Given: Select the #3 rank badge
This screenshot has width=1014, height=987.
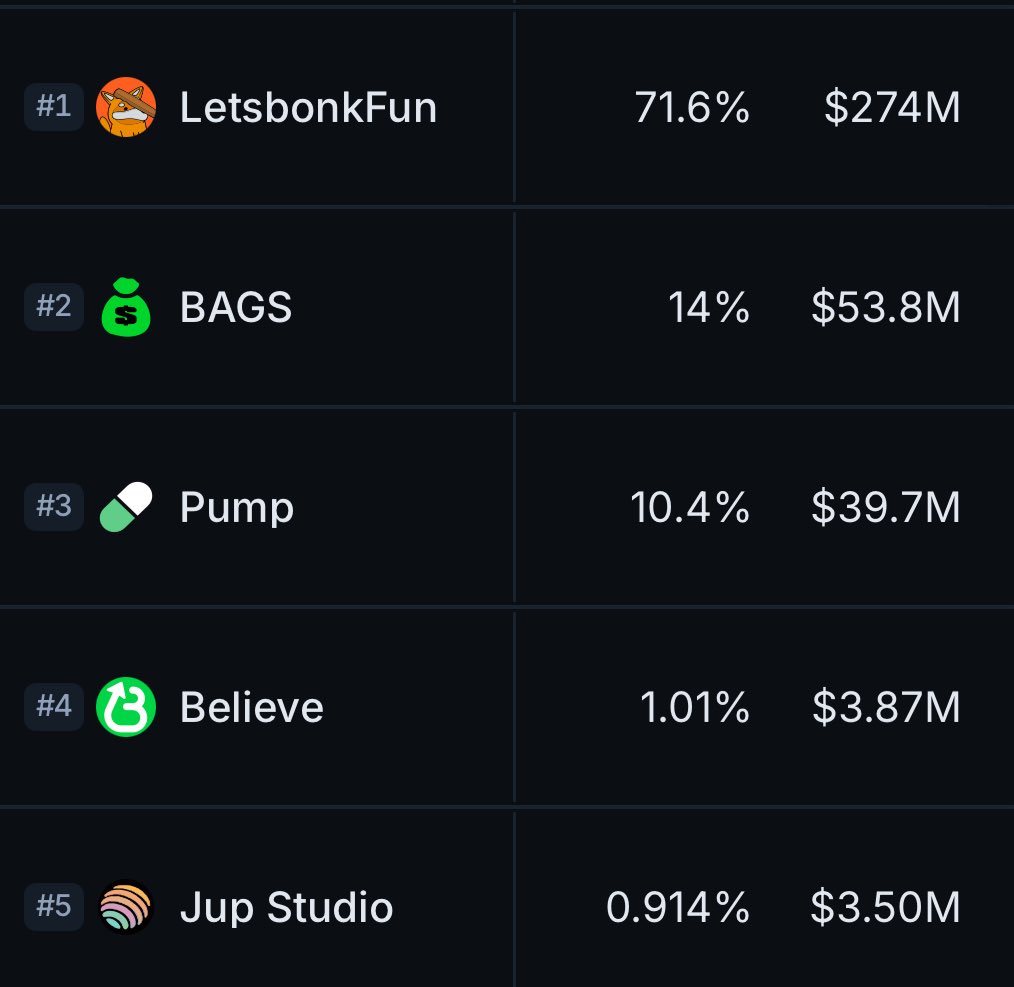Looking at the screenshot, I should click(x=54, y=506).
